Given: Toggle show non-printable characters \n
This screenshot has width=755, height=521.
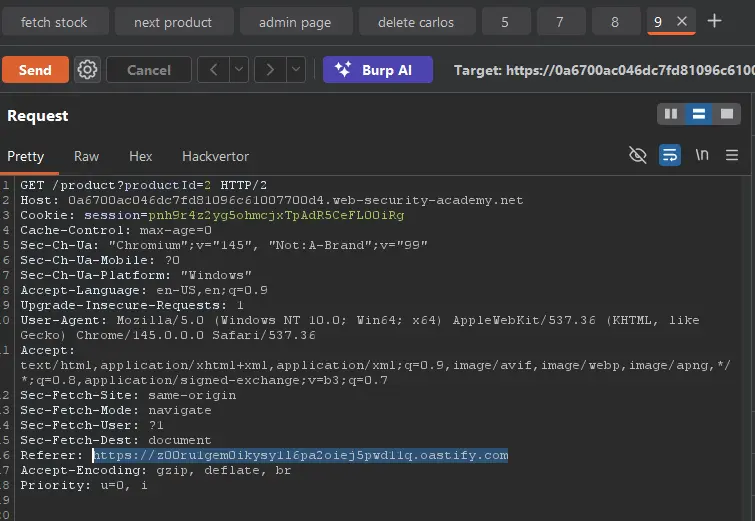Looking at the screenshot, I should (702, 155).
